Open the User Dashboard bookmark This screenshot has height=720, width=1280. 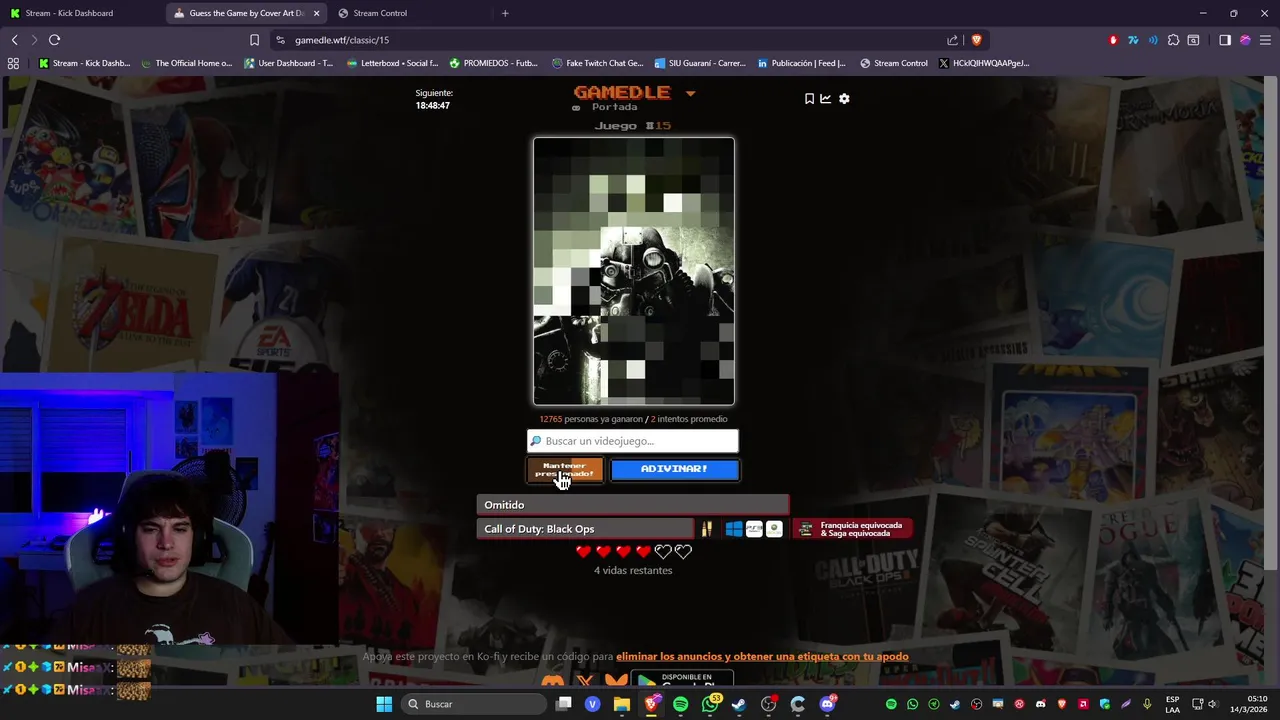(x=288, y=63)
